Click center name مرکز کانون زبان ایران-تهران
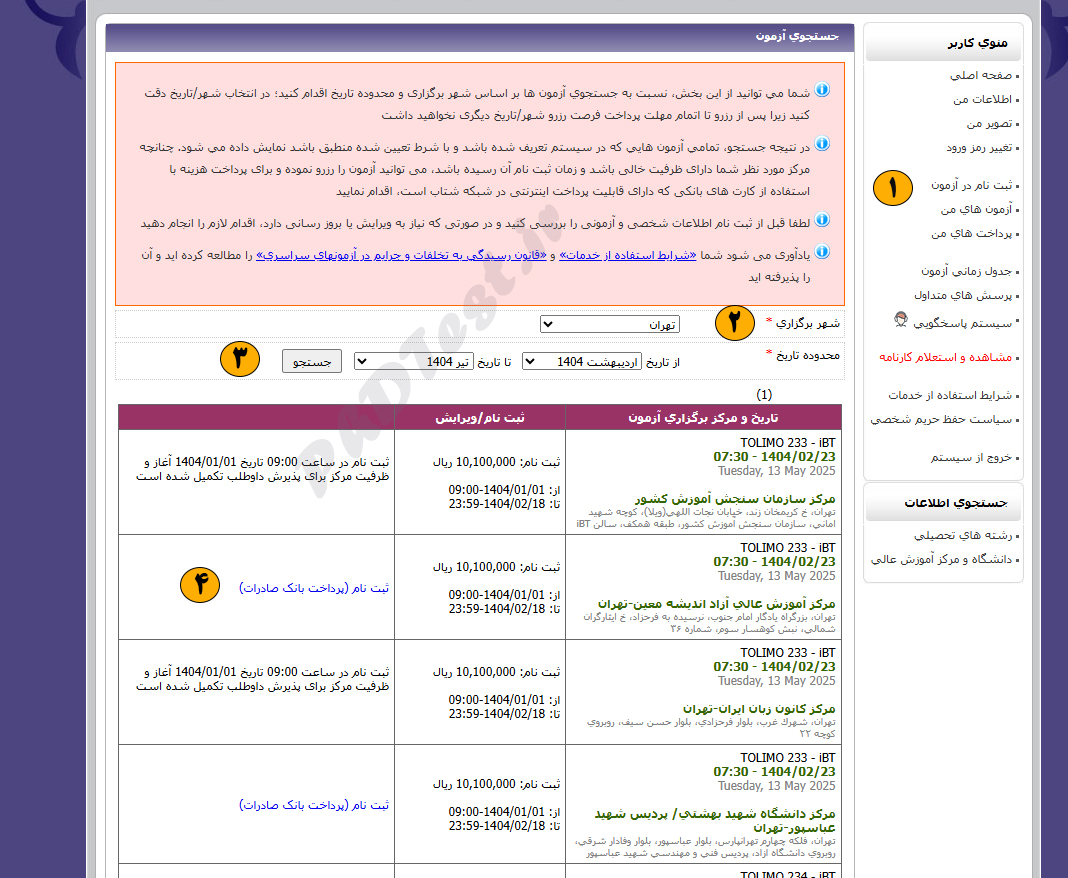1068x878 pixels. click(x=759, y=709)
